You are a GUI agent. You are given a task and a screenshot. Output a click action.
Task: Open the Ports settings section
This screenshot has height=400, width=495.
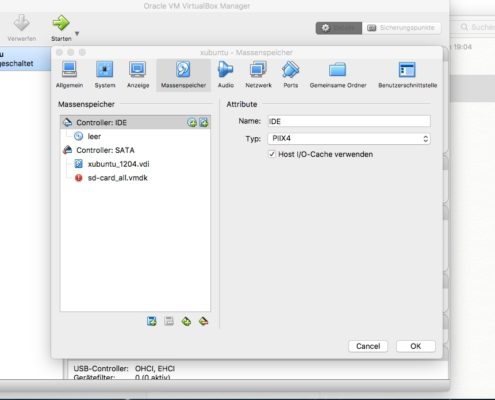[291, 75]
